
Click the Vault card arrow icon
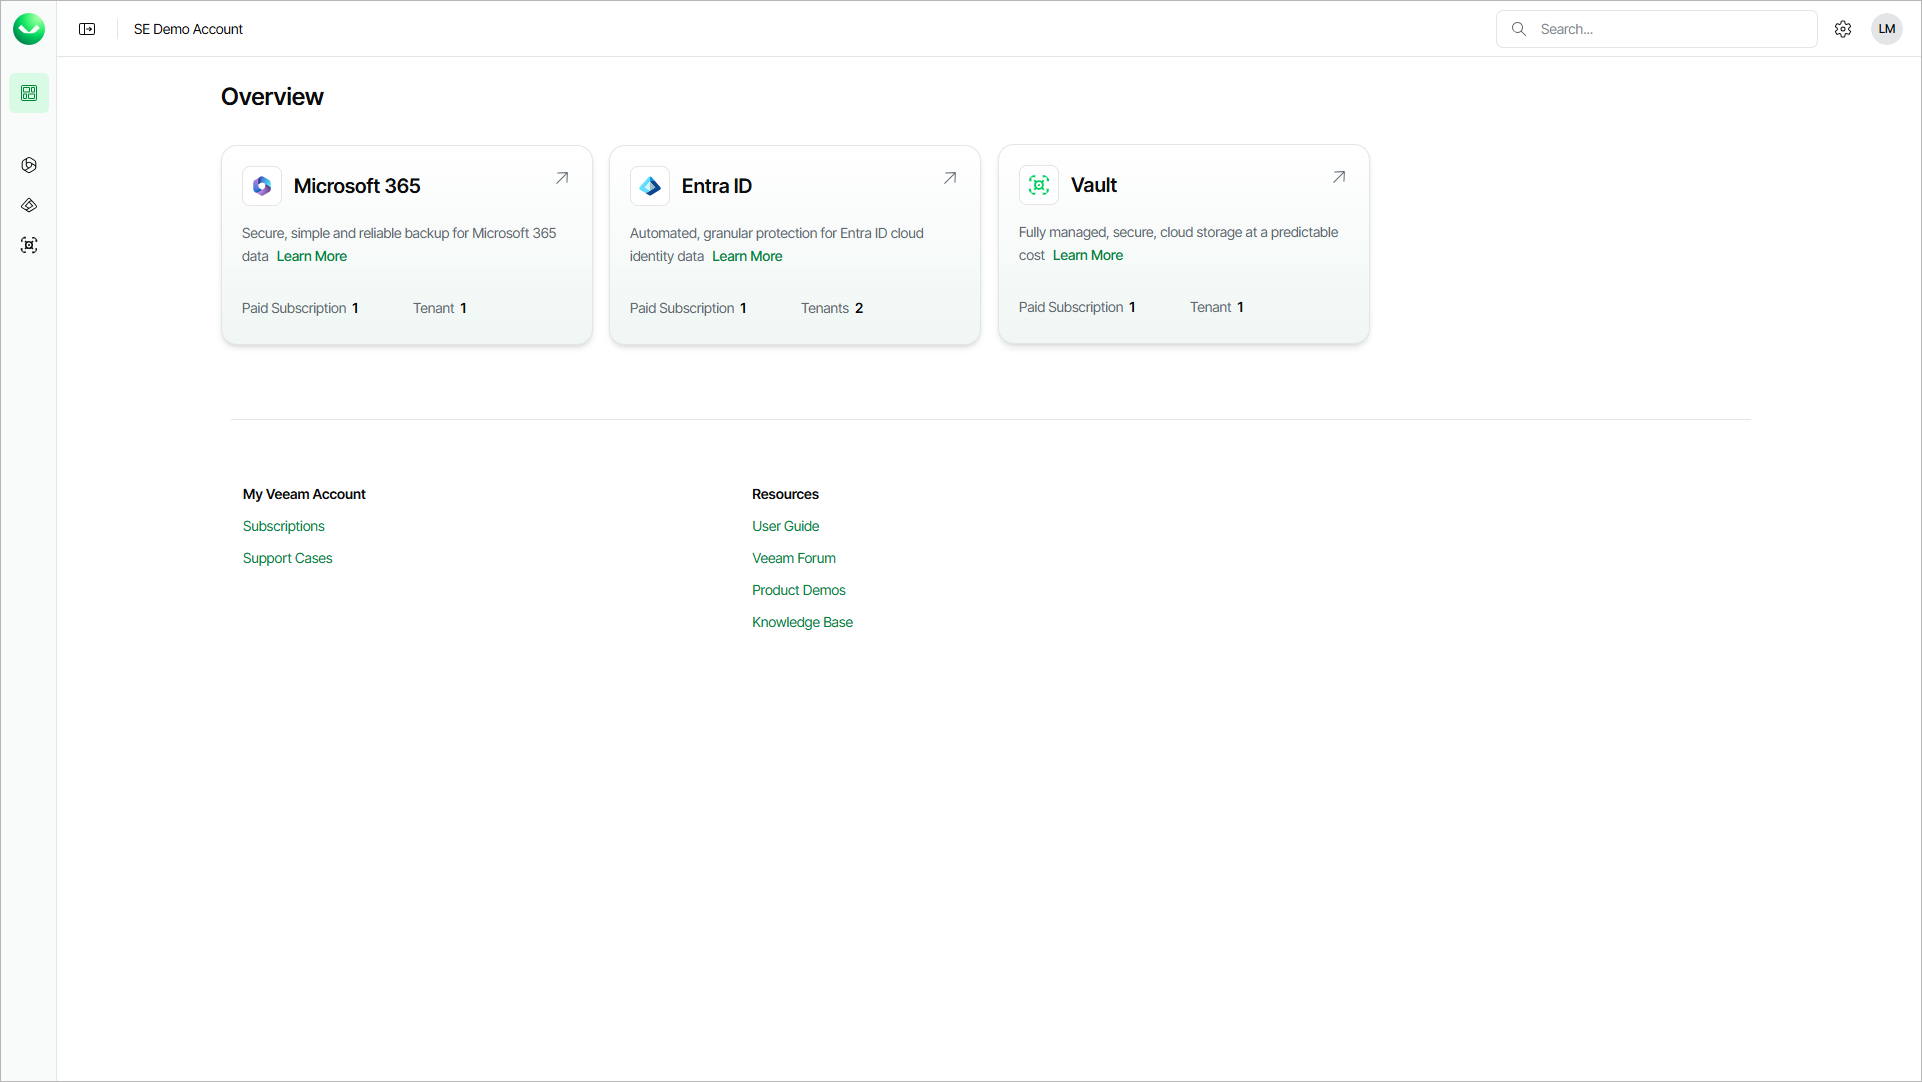point(1339,177)
